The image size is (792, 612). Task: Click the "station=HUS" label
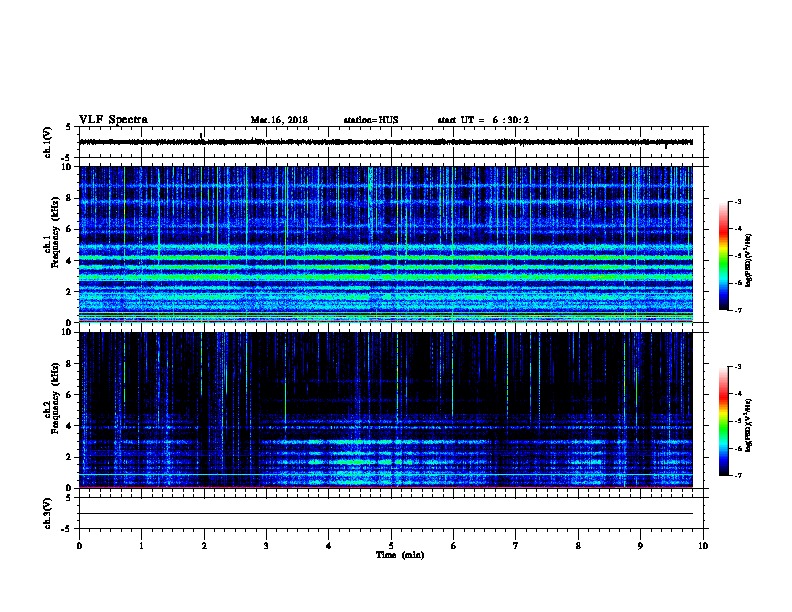point(371,120)
